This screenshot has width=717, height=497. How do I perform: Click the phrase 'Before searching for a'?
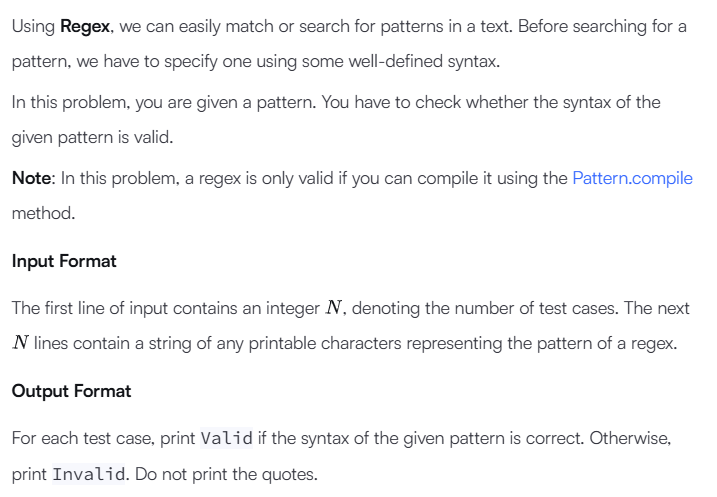602,27
